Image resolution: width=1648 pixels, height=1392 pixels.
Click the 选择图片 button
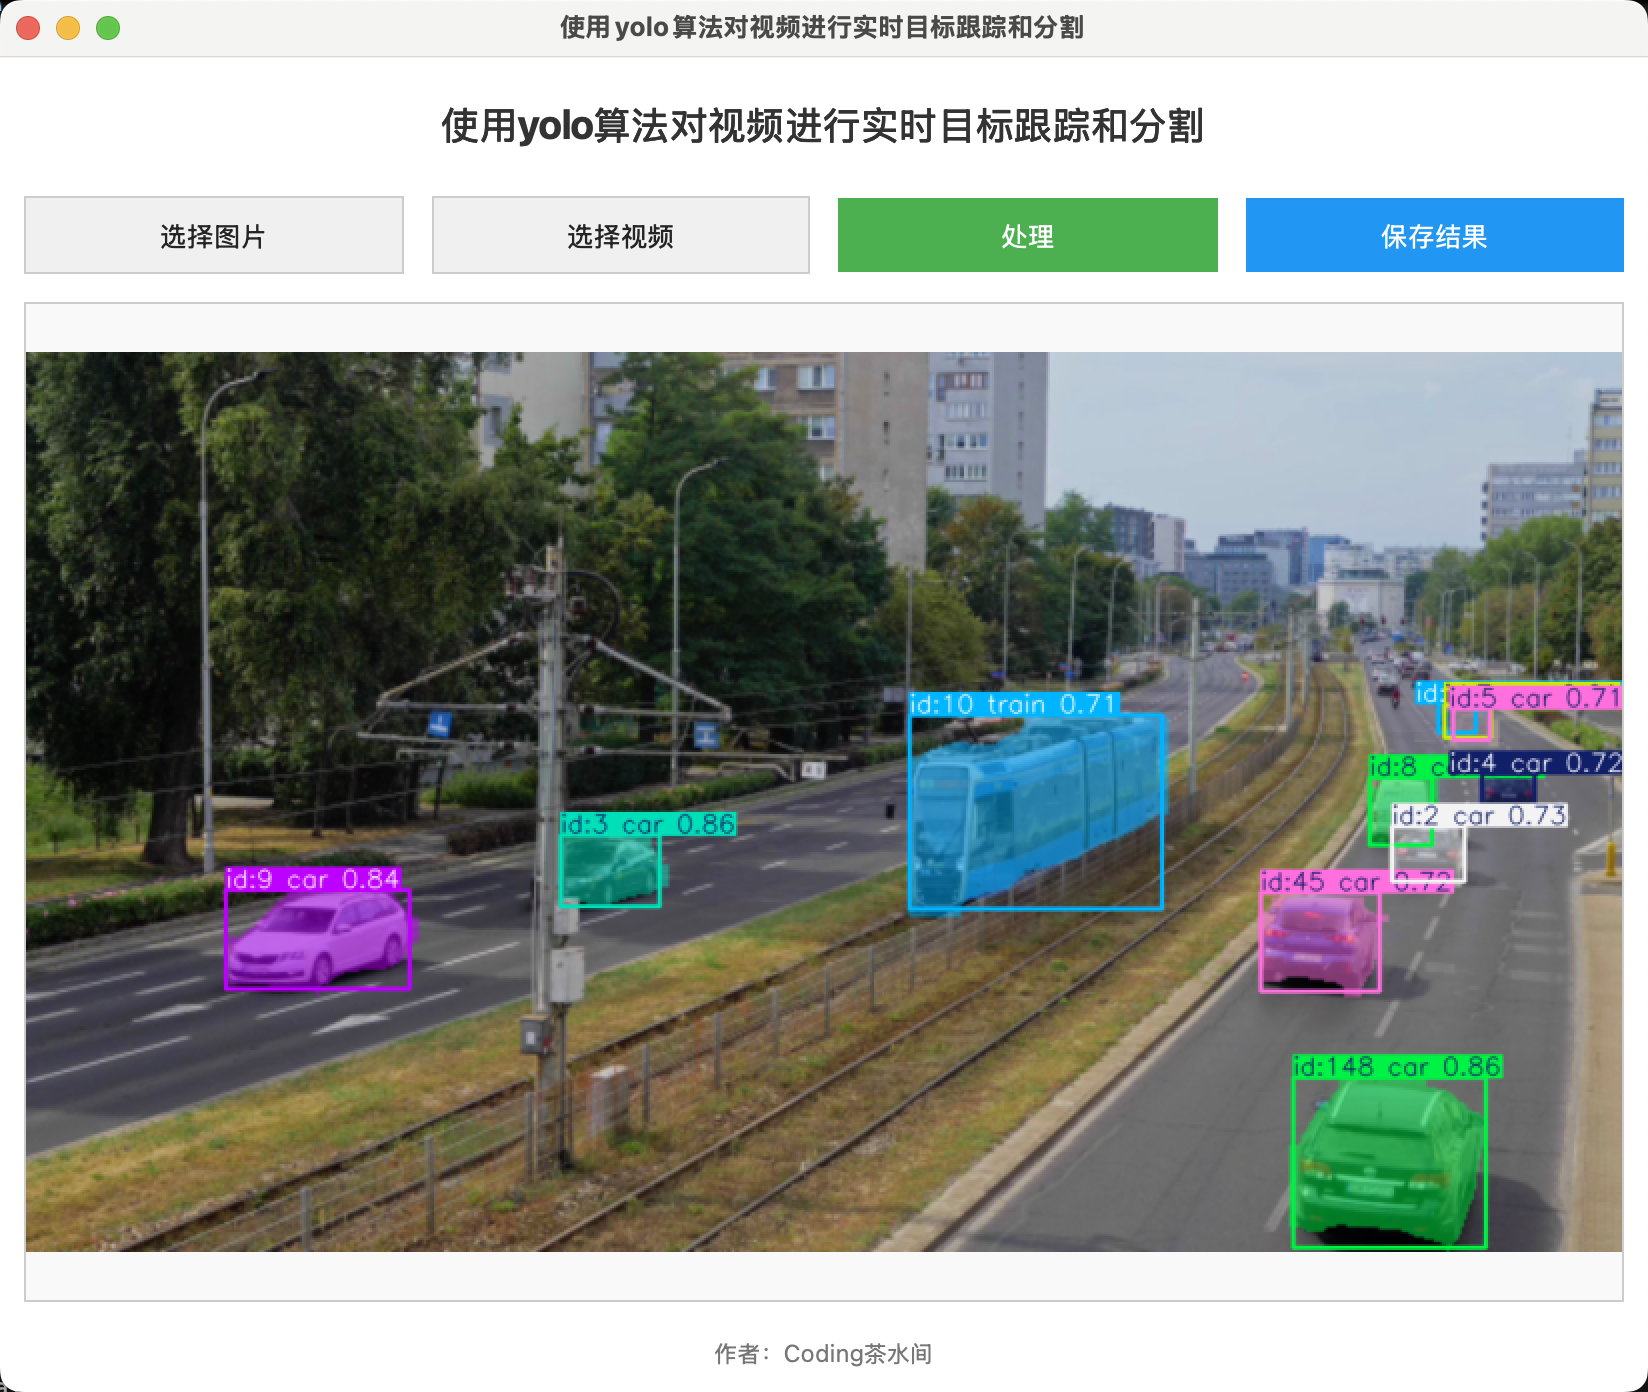click(213, 236)
